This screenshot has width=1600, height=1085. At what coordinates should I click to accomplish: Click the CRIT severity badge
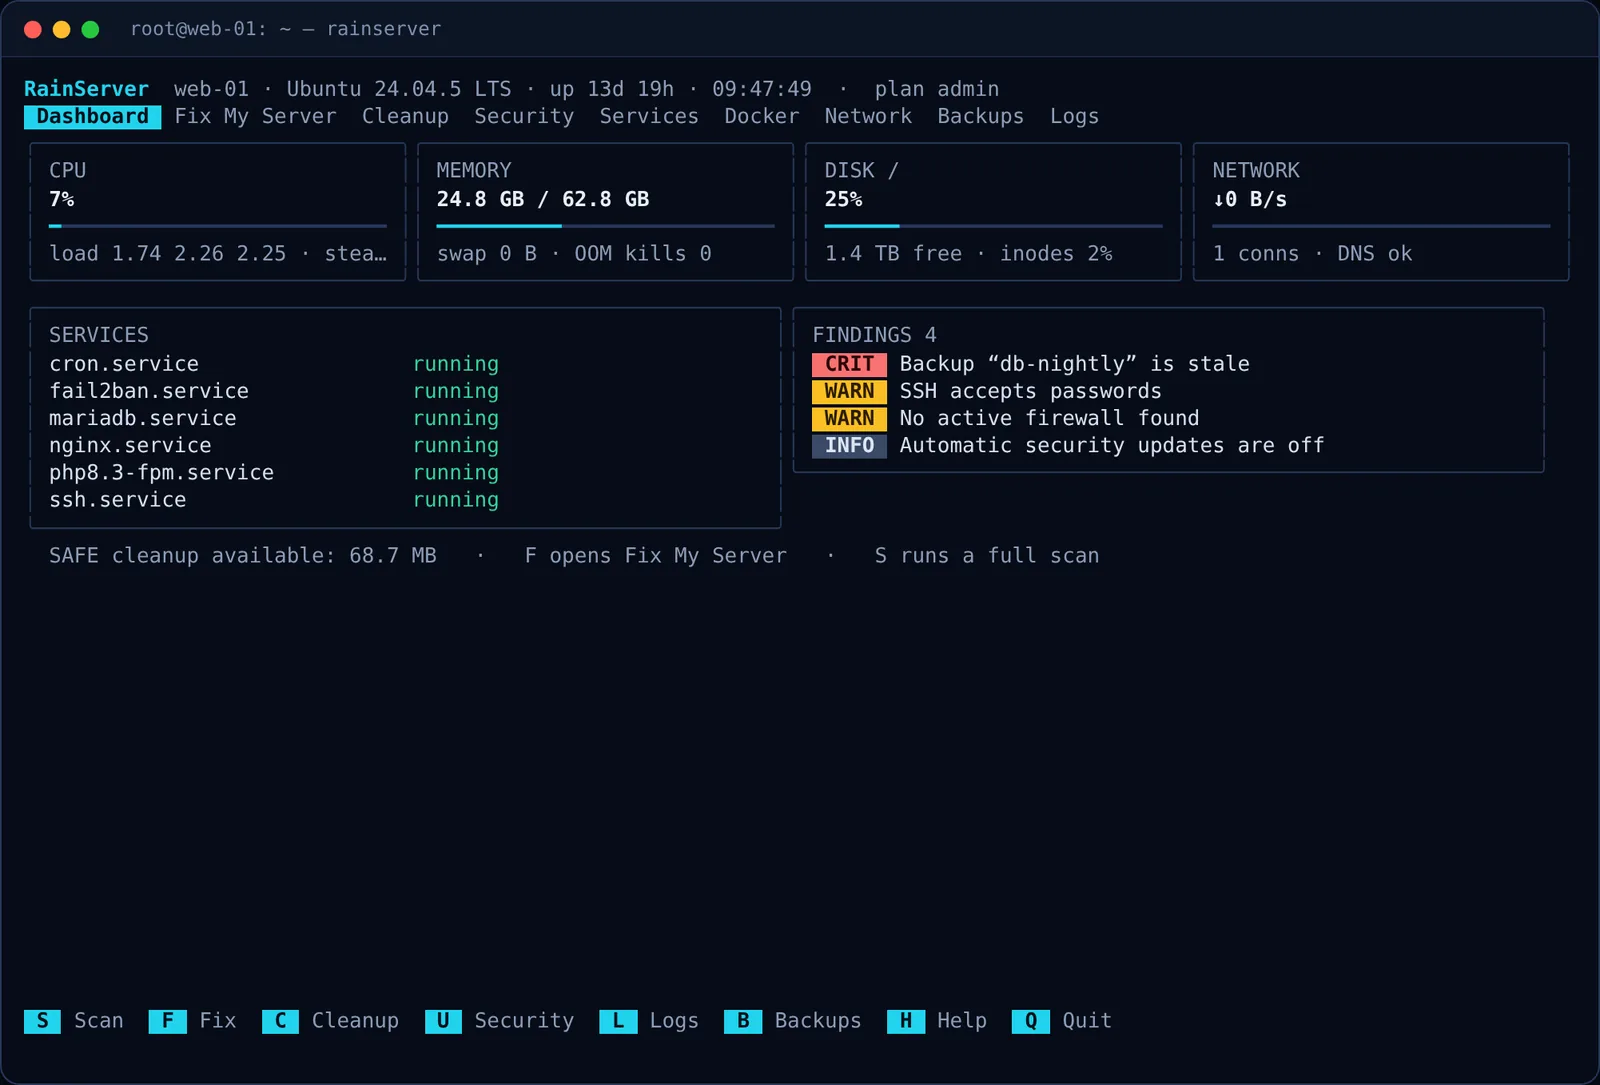849,364
